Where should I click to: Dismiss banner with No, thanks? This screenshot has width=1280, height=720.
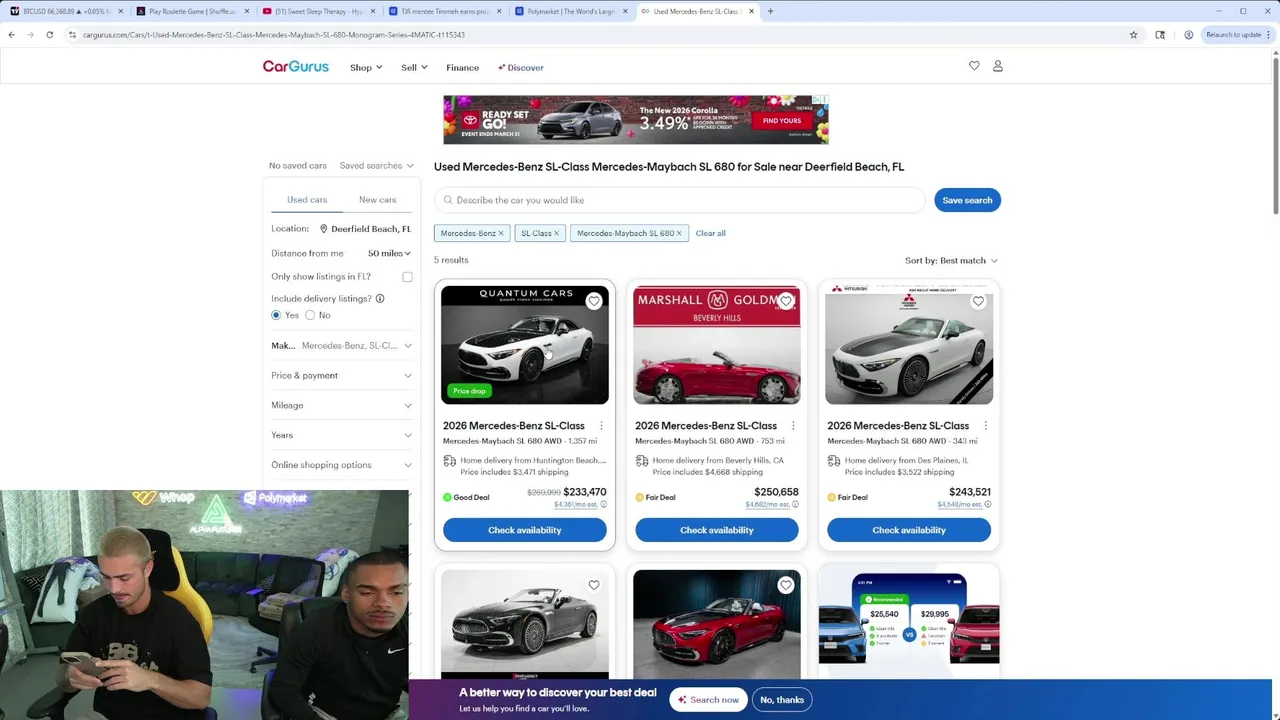[x=782, y=700]
